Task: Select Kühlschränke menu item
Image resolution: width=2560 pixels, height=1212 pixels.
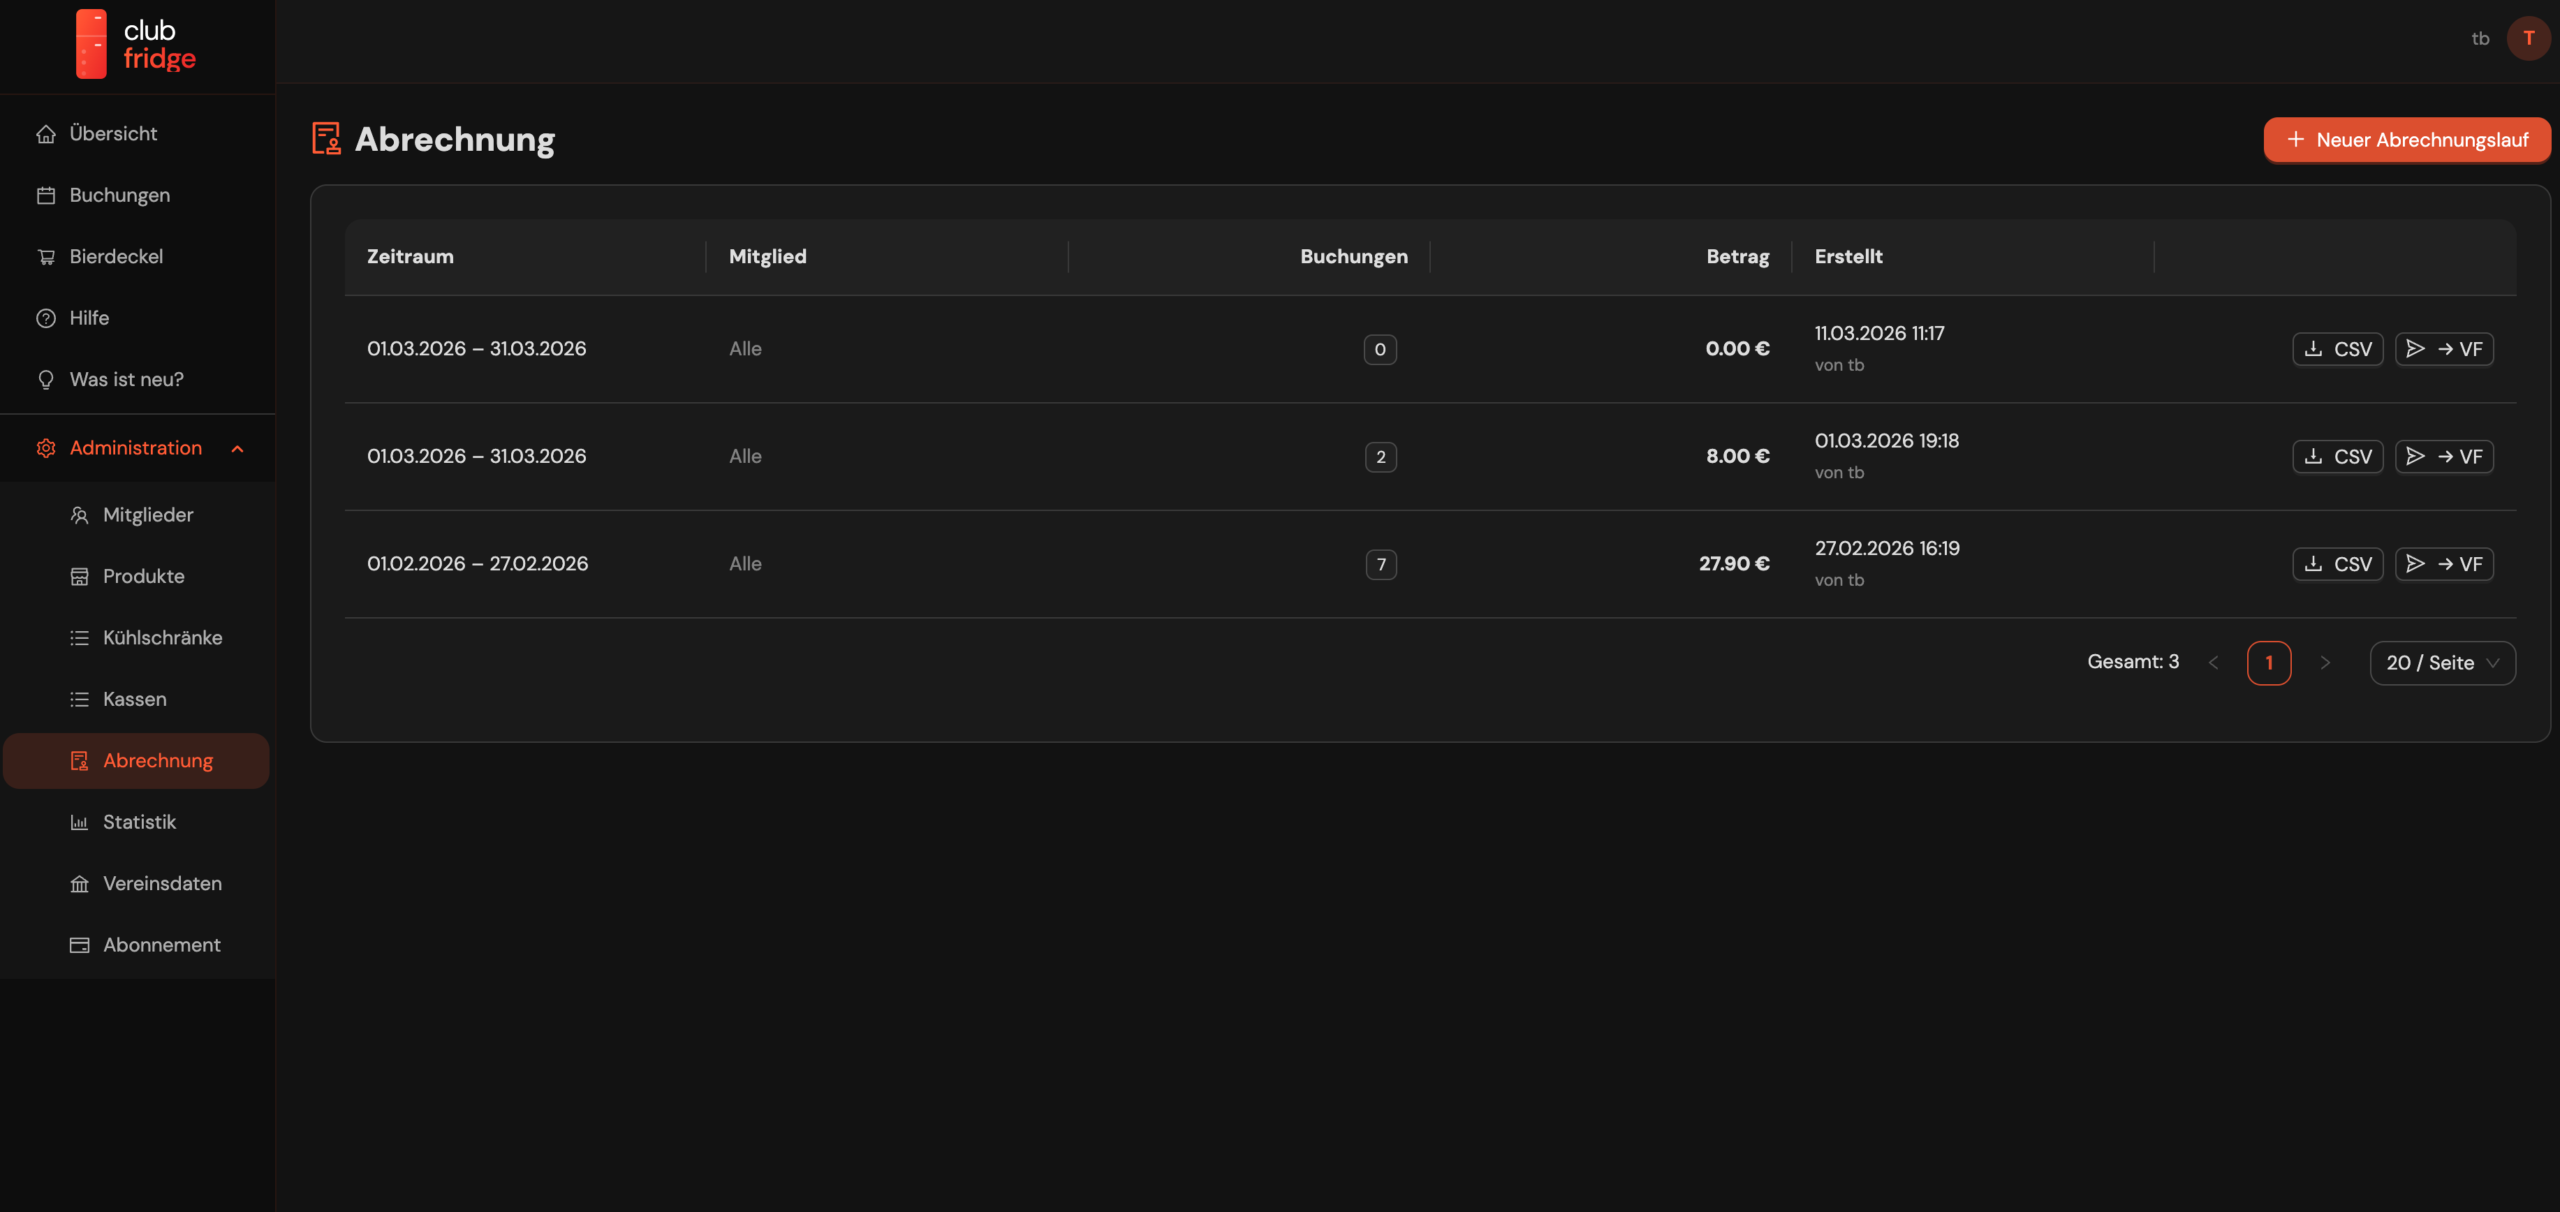Action: point(162,638)
